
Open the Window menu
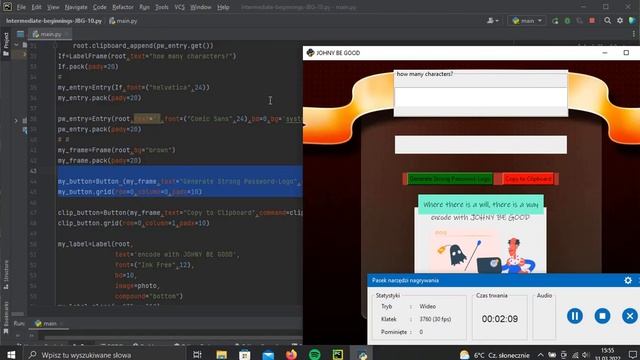tap(201, 7)
